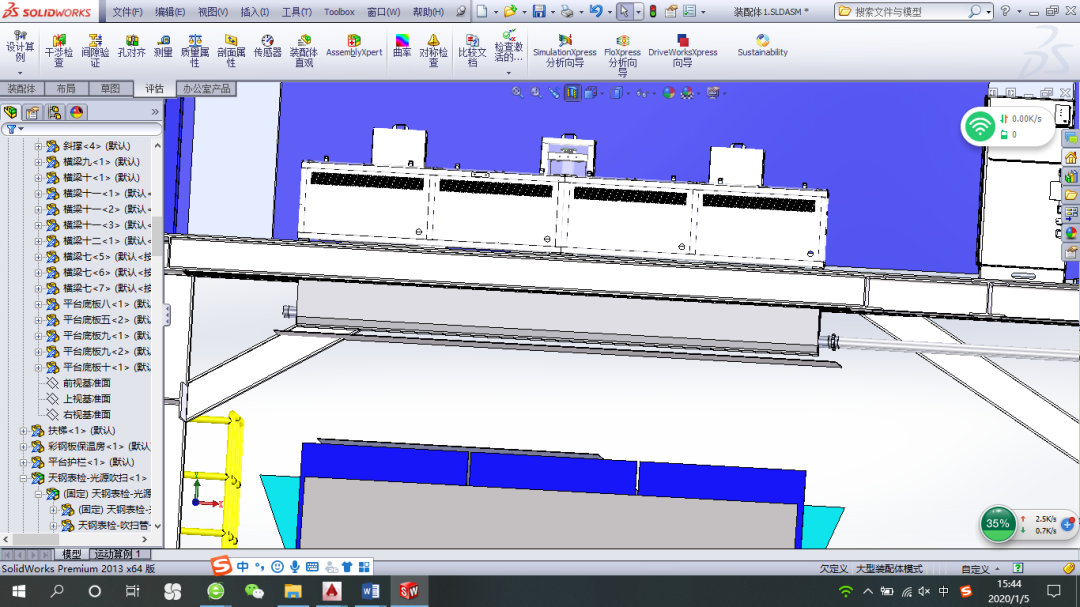Toggle the rebuild traffic light icon
1080x607 pixels.
tap(652, 12)
